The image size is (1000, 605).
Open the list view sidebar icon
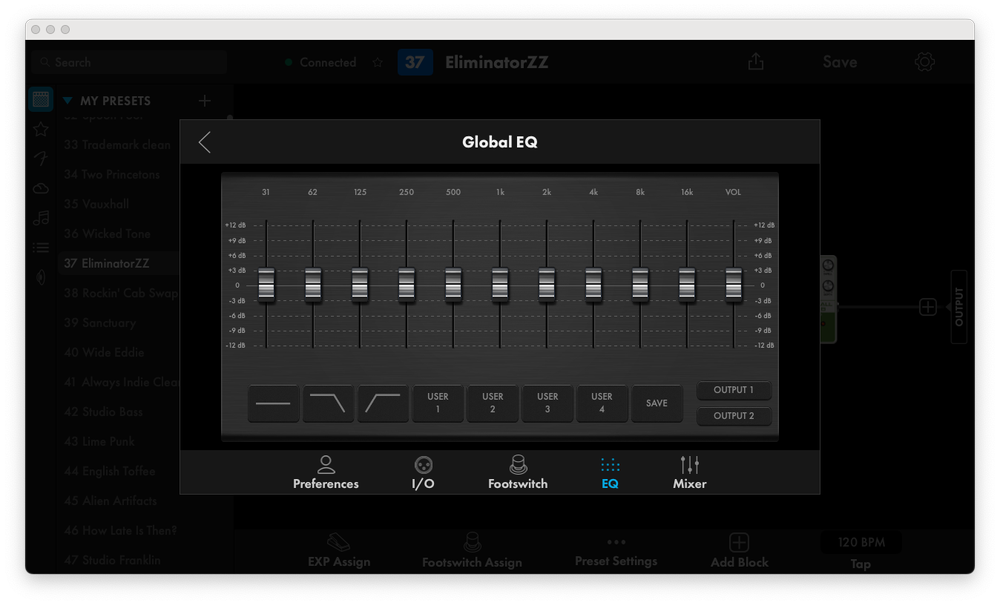click(x=40, y=247)
